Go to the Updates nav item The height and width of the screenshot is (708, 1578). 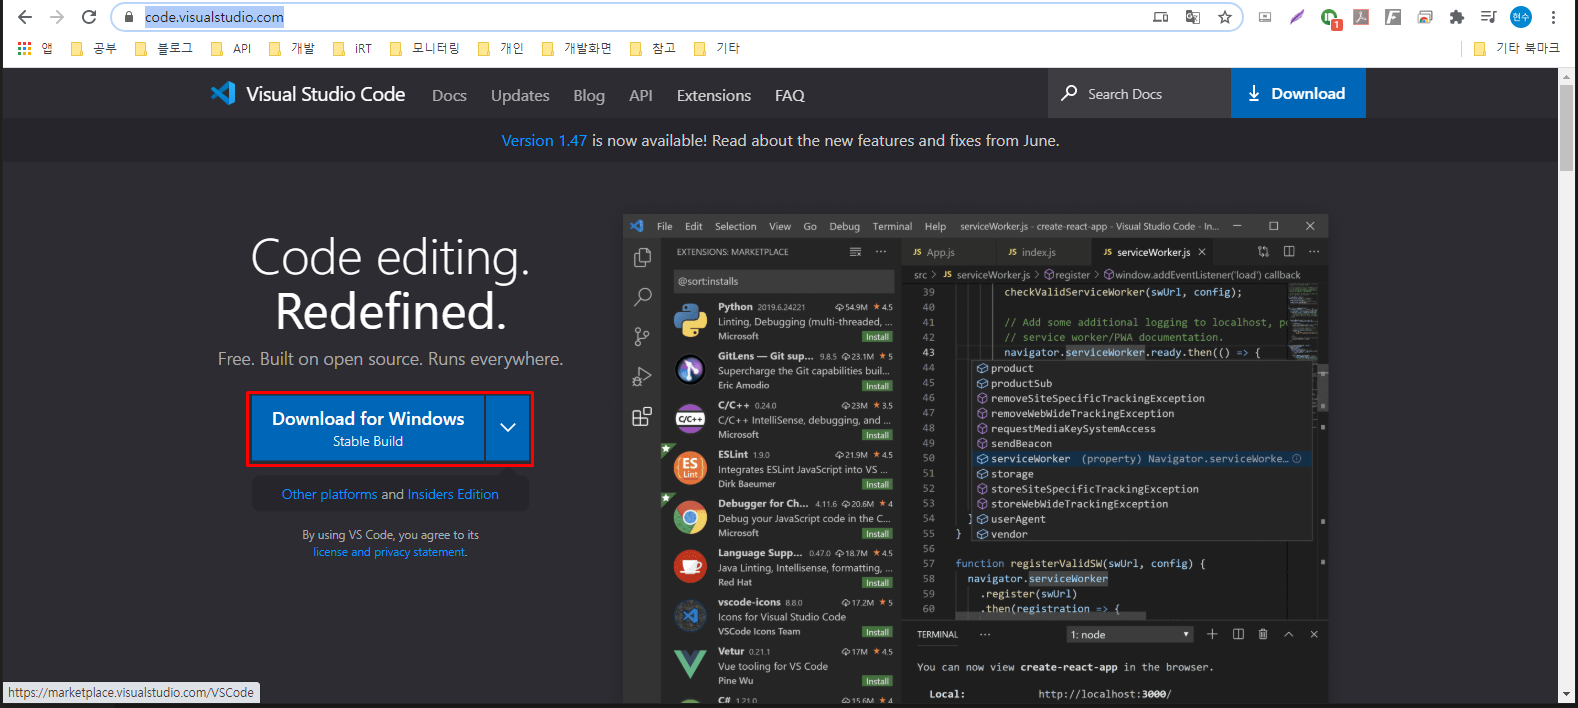click(x=520, y=95)
